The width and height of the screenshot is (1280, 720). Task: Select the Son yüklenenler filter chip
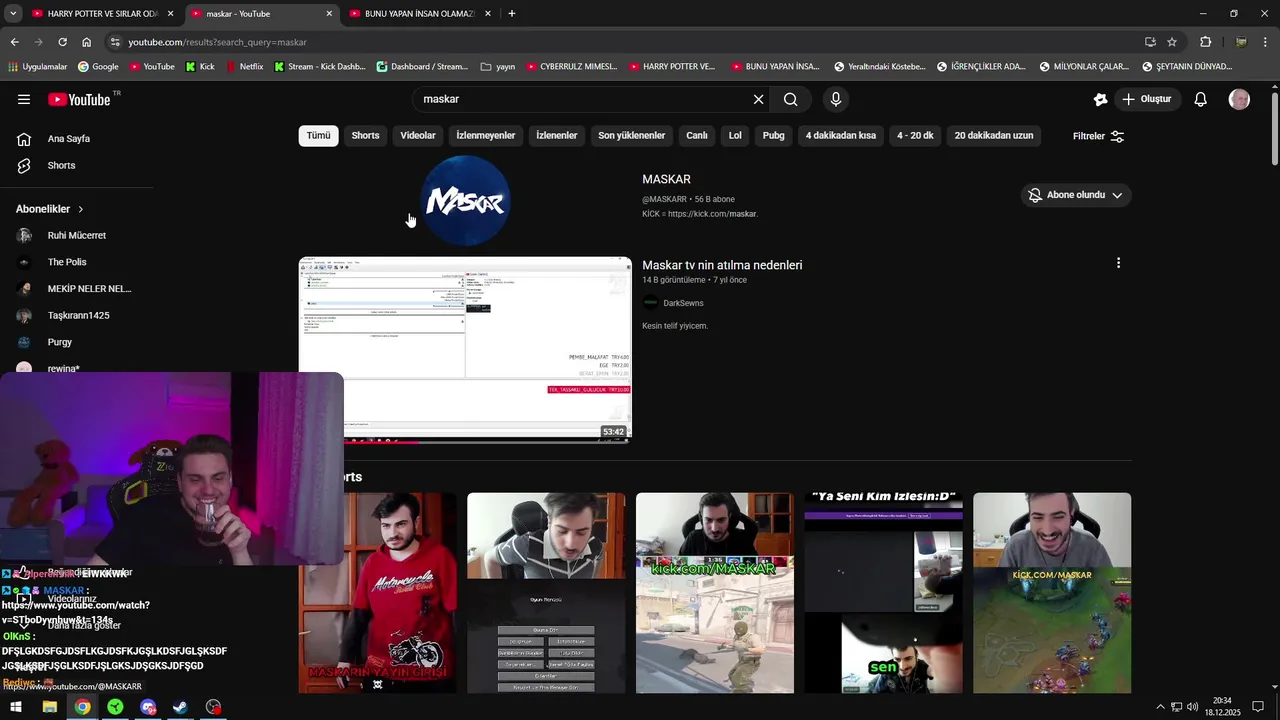pos(631,136)
